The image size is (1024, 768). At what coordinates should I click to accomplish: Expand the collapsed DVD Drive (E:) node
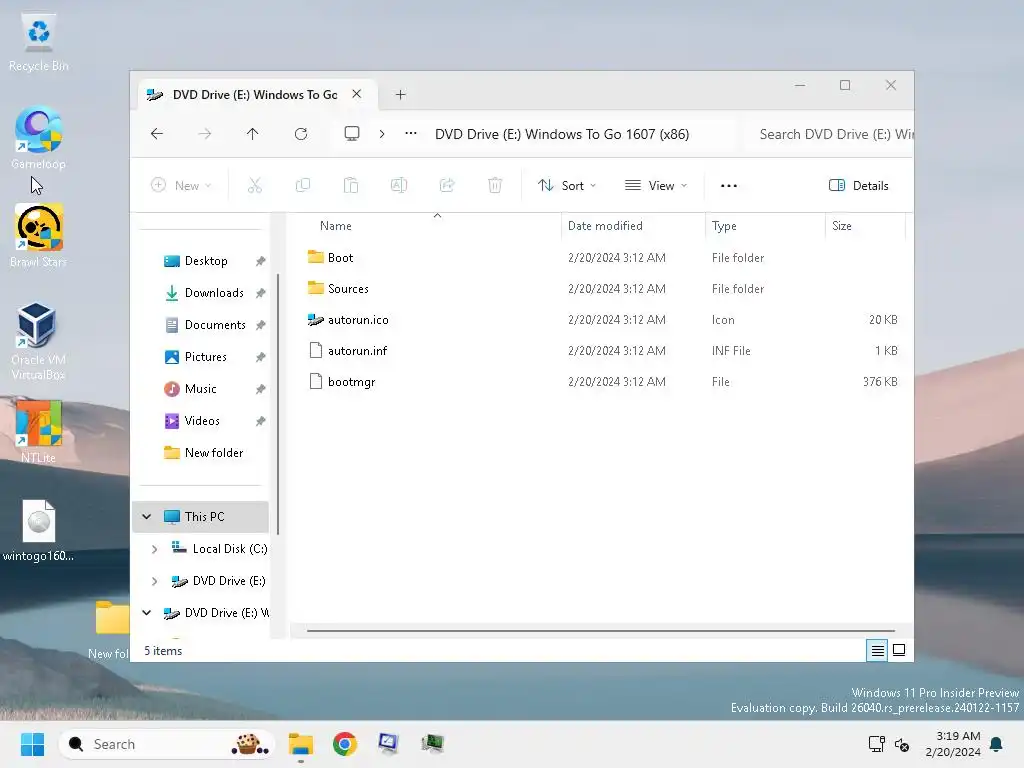(x=154, y=581)
